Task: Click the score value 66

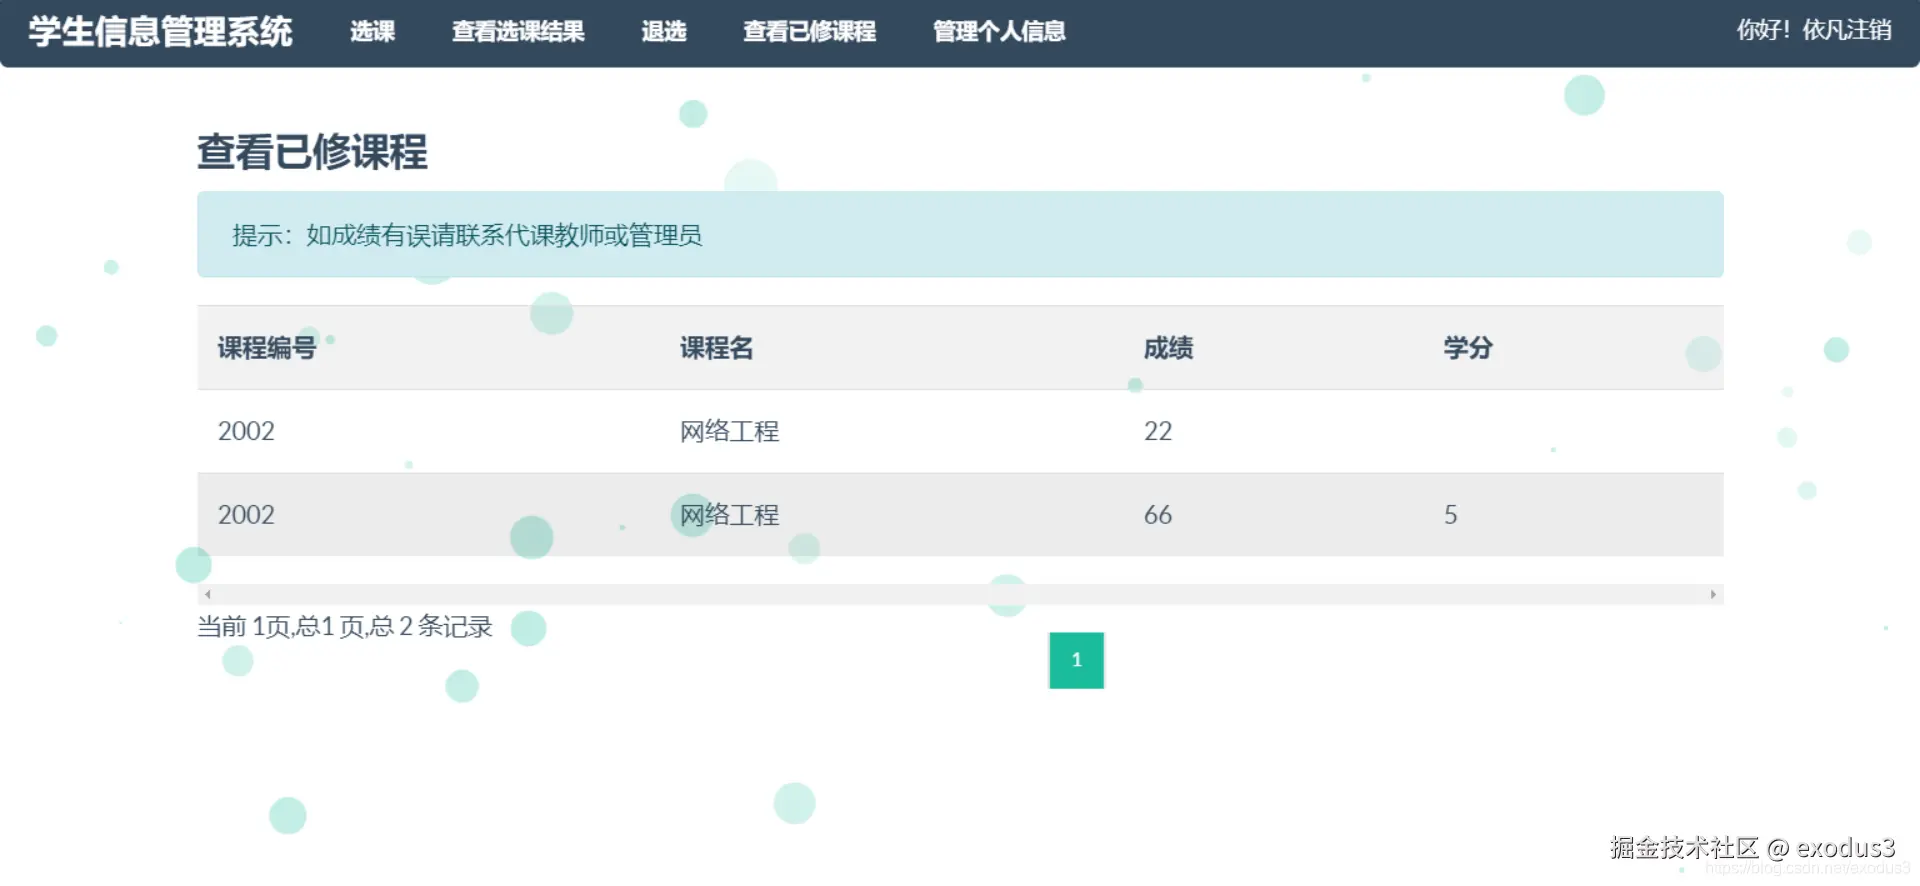Action: click(x=1158, y=515)
